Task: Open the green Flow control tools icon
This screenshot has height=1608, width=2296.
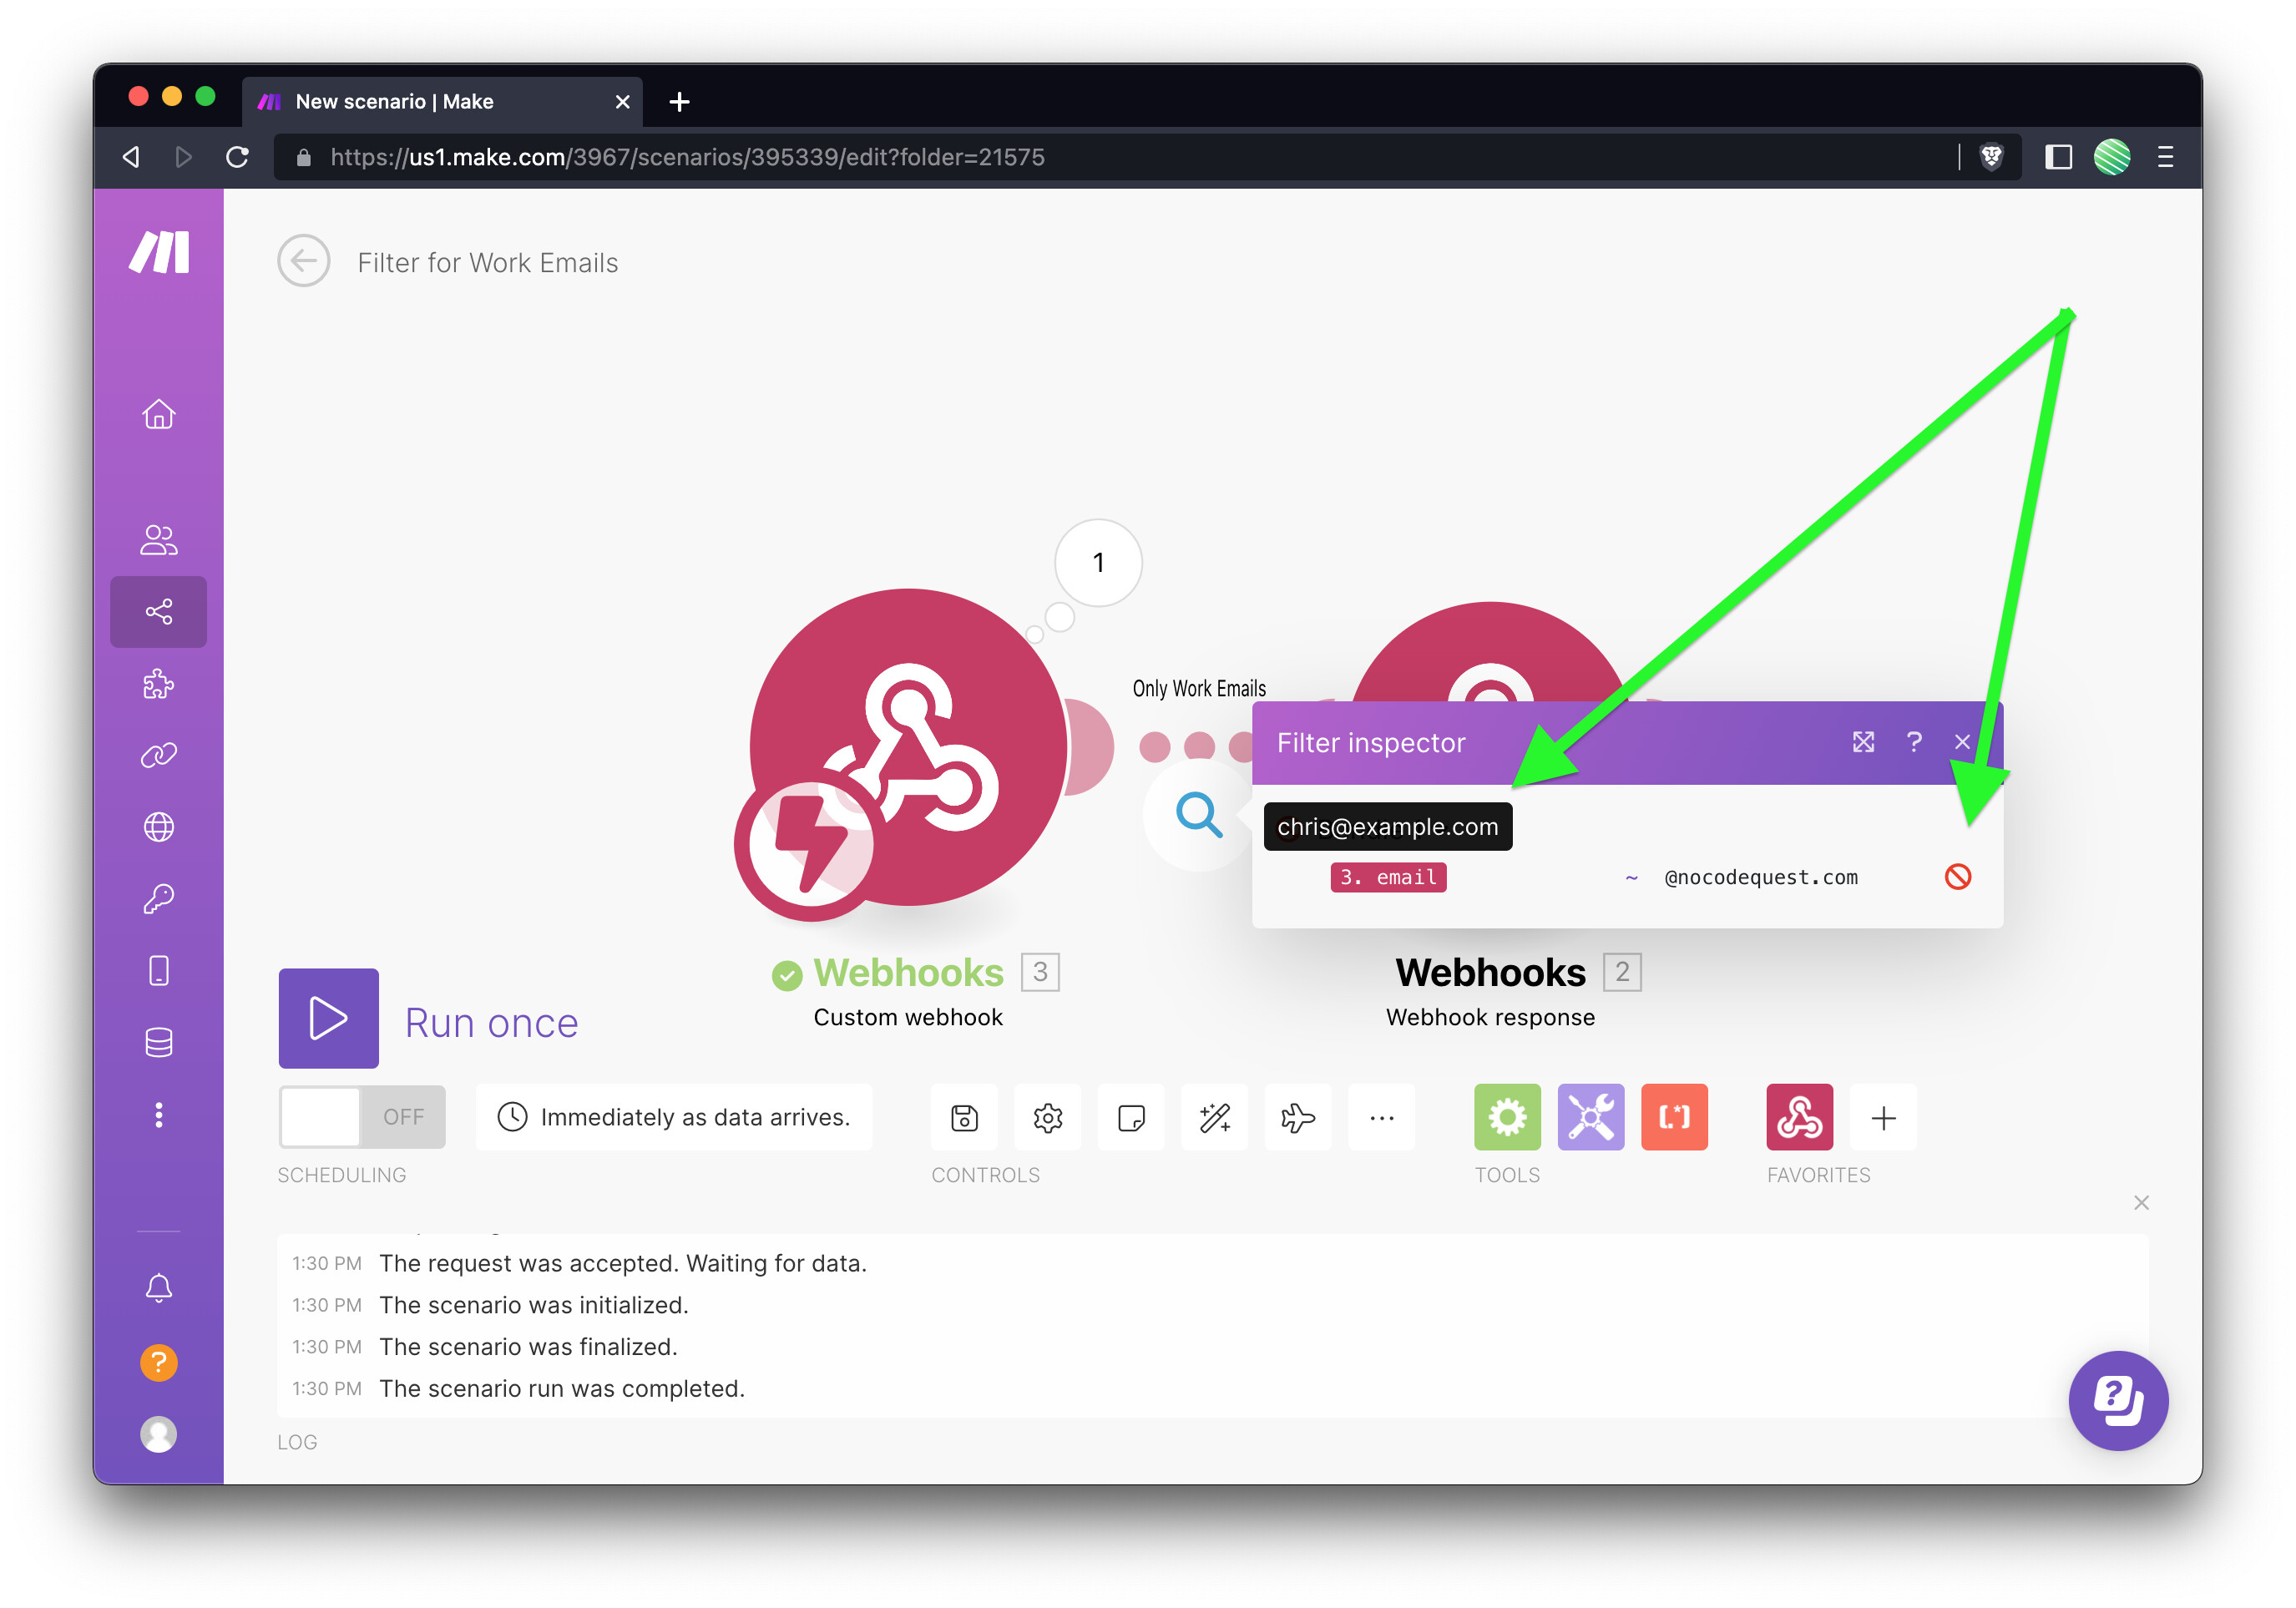Action: (x=1507, y=1116)
